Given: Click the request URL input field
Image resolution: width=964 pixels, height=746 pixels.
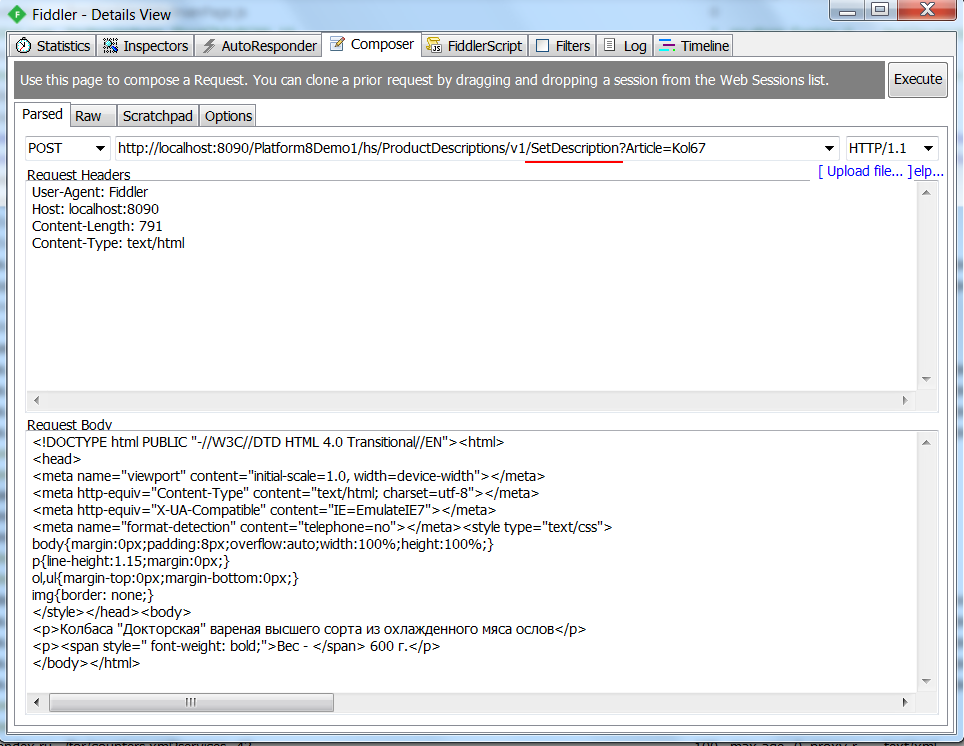Looking at the screenshot, I should tap(470, 148).
